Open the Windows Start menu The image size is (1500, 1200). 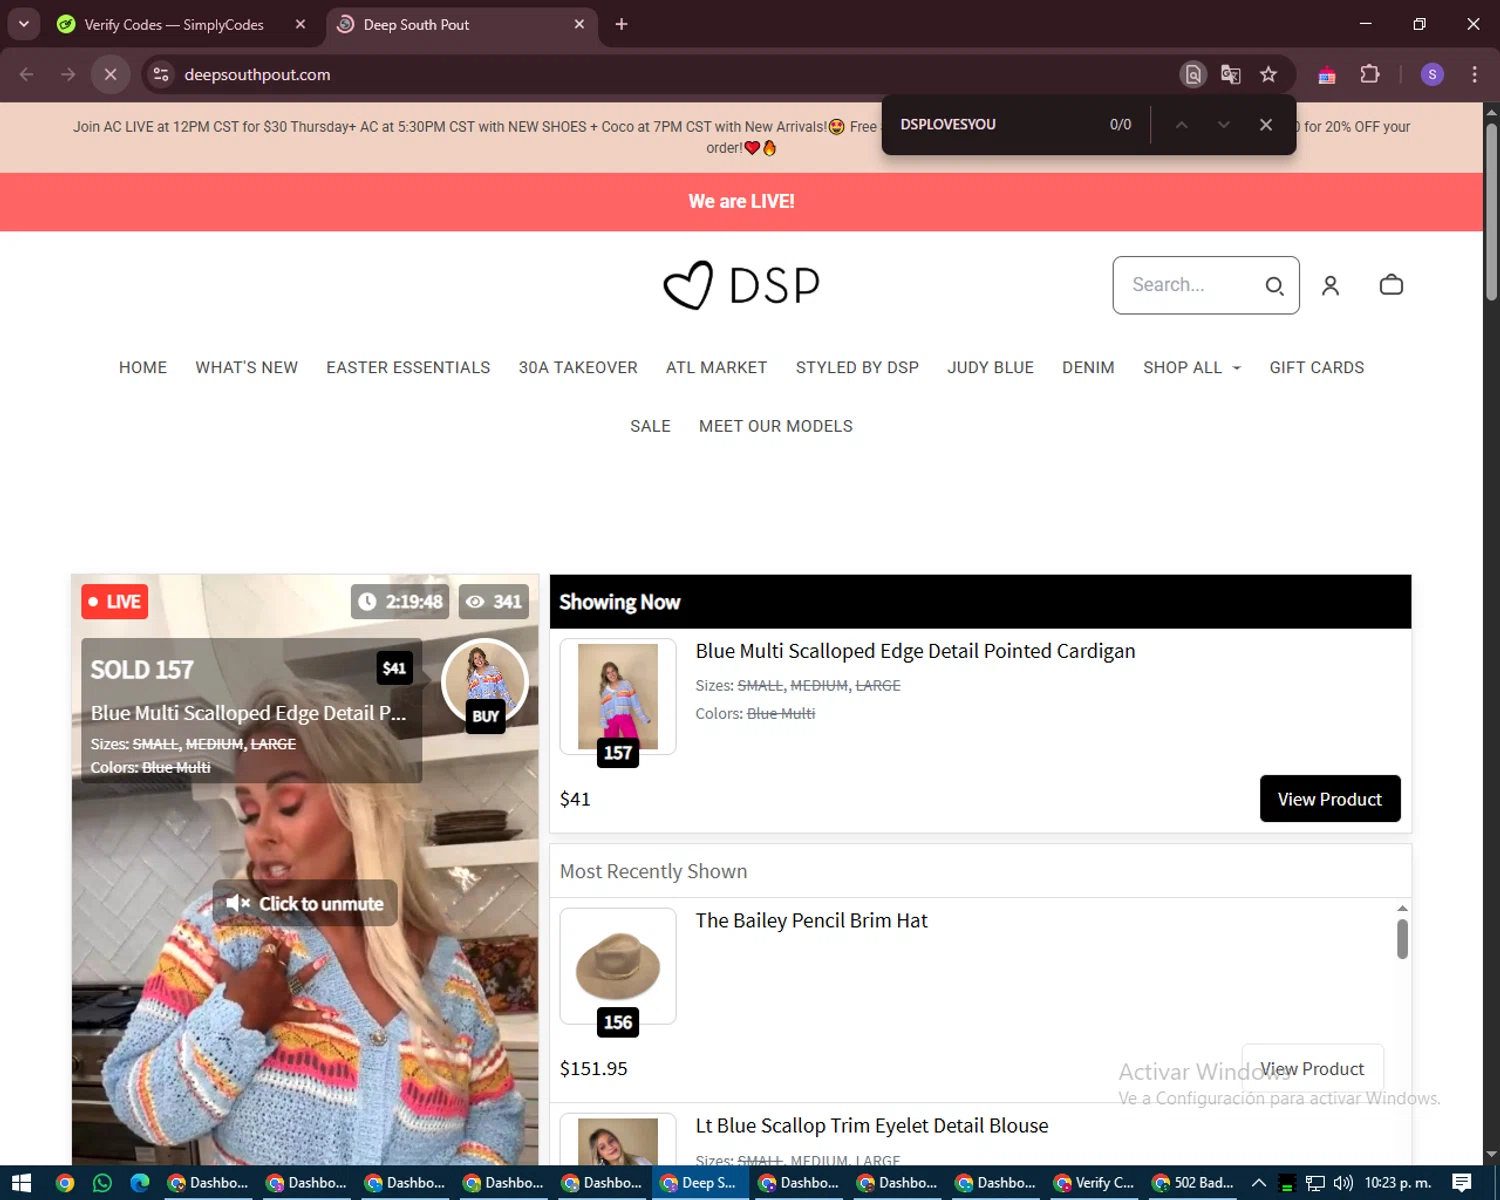point(21,1183)
